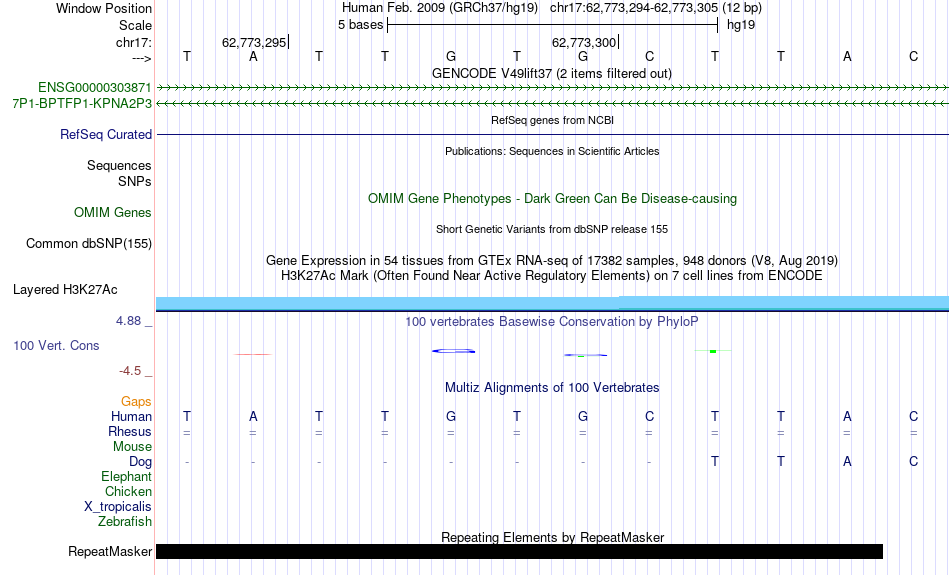Click the hg19 label beside the scale bar
The width and height of the screenshot is (950, 575).
tap(741, 25)
